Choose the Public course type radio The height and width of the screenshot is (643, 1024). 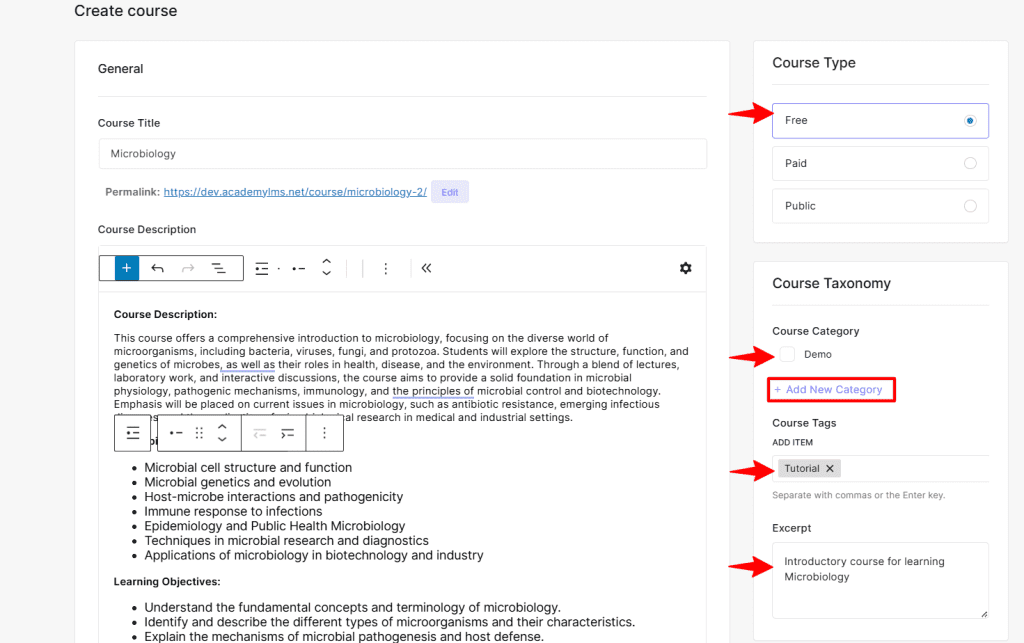969,206
